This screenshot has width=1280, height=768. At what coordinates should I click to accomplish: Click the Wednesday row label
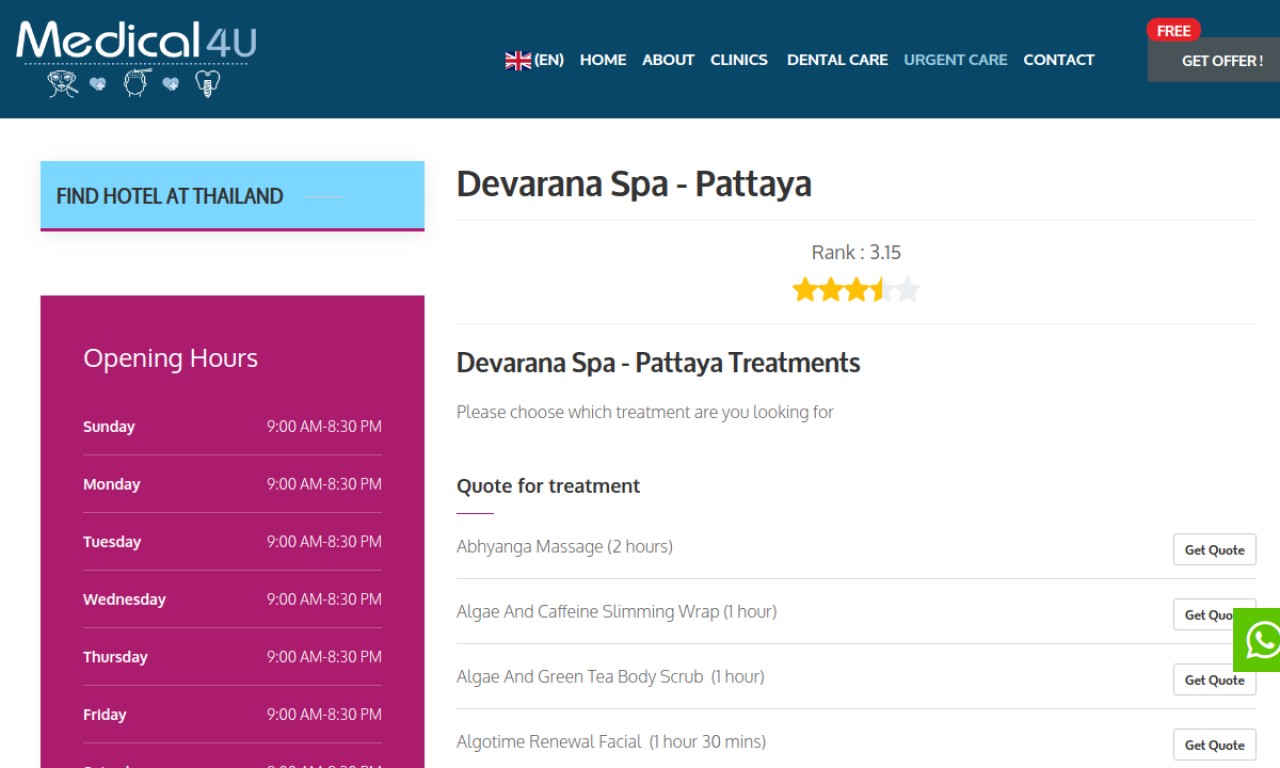[x=124, y=600]
